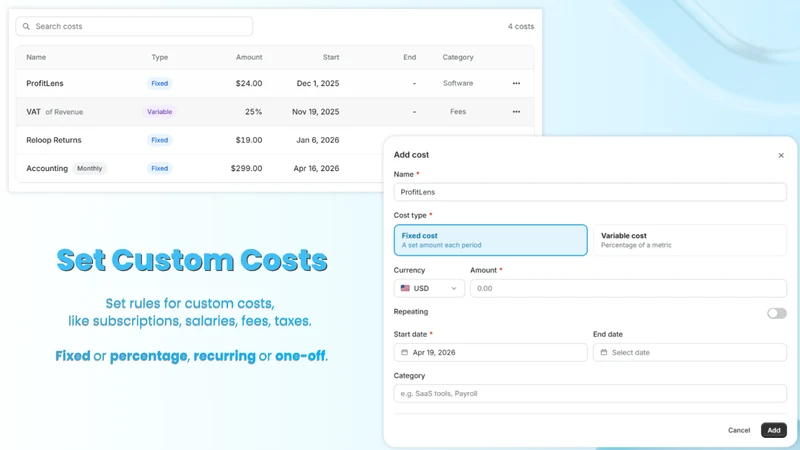Click the Monthly badge on Accounting row

coord(89,168)
